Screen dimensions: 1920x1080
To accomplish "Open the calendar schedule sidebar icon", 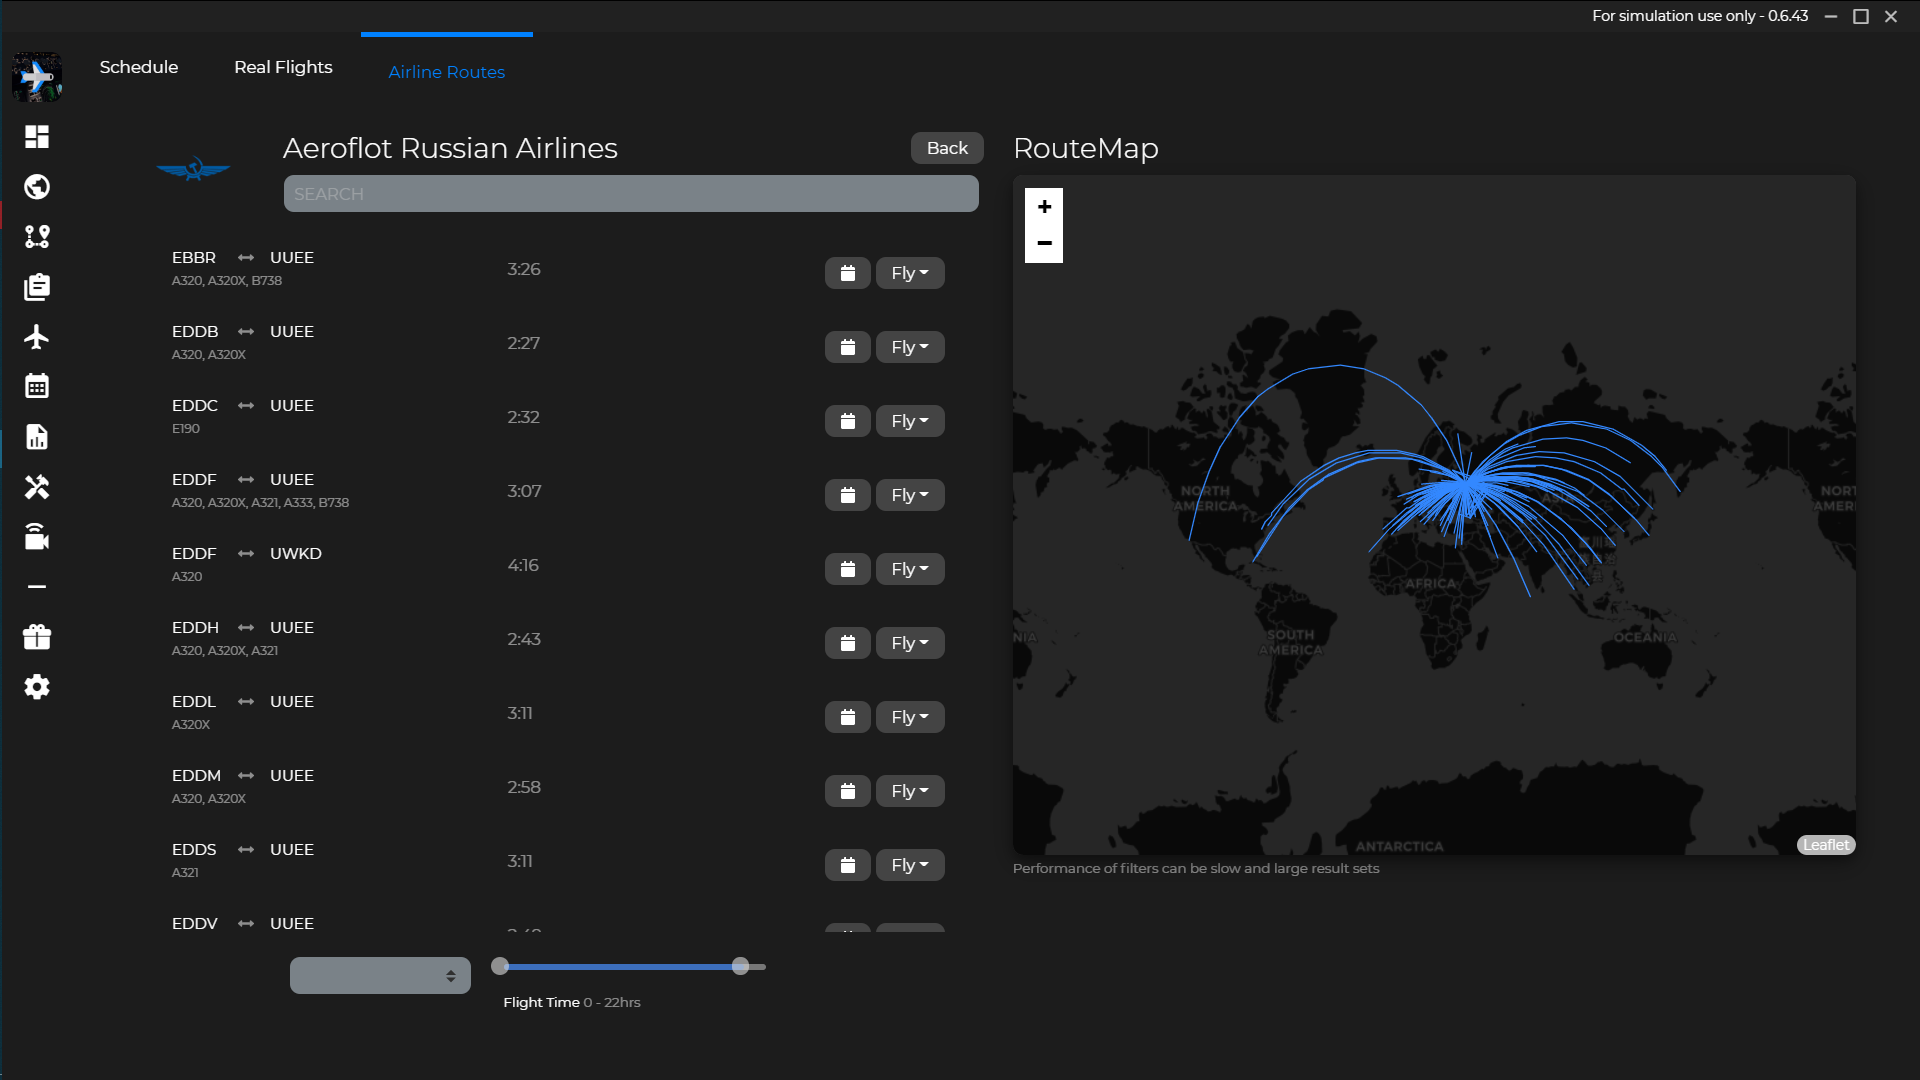I will pos(37,387).
